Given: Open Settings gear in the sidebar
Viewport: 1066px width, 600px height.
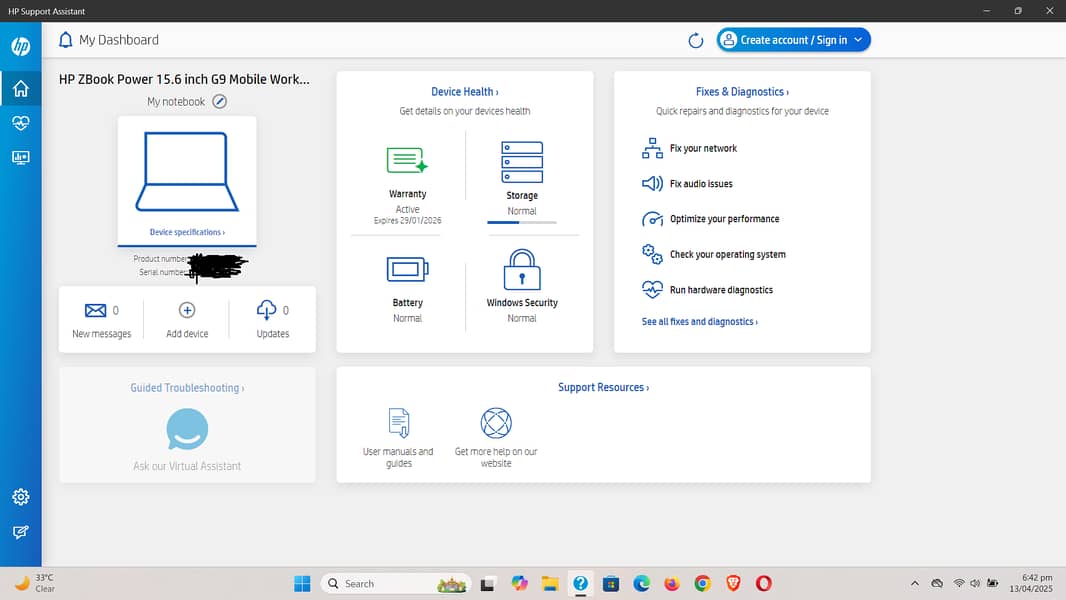Looking at the screenshot, I should [x=20, y=497].
